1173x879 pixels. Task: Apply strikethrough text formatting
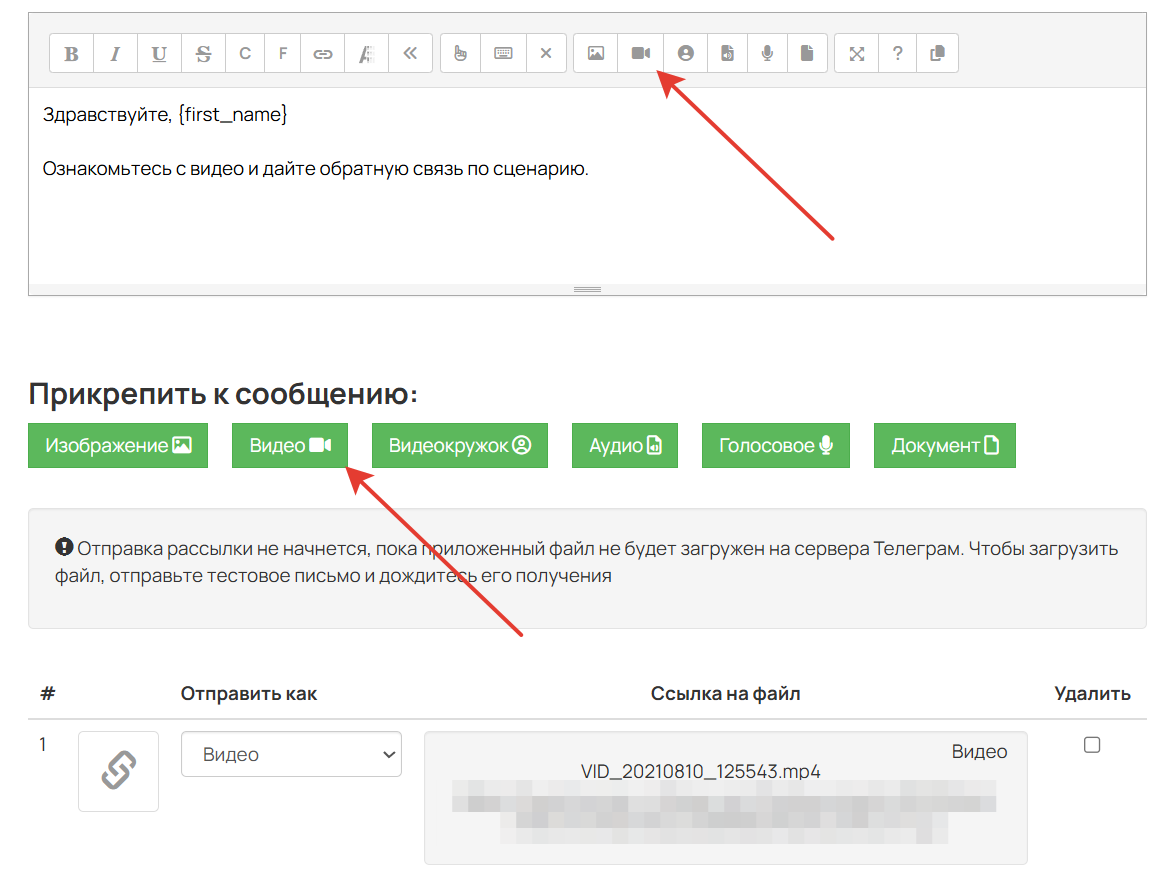[x=203, y=53]
